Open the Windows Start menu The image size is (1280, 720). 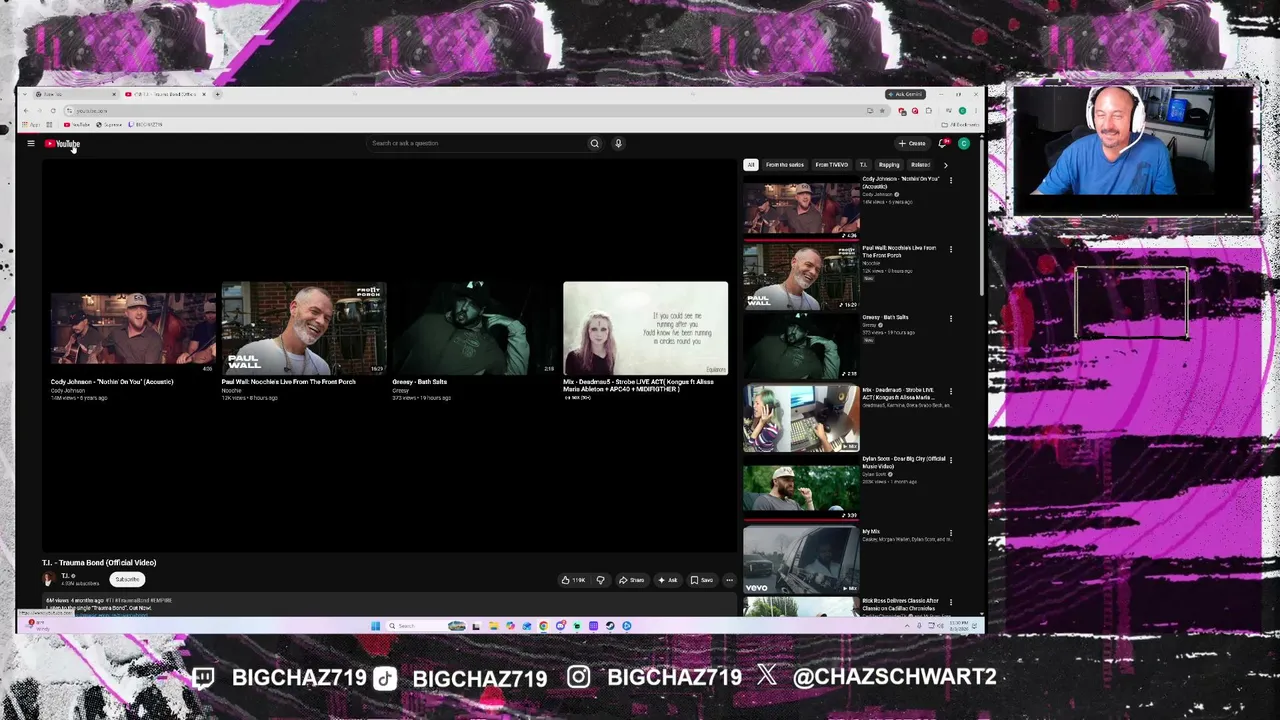375,626
